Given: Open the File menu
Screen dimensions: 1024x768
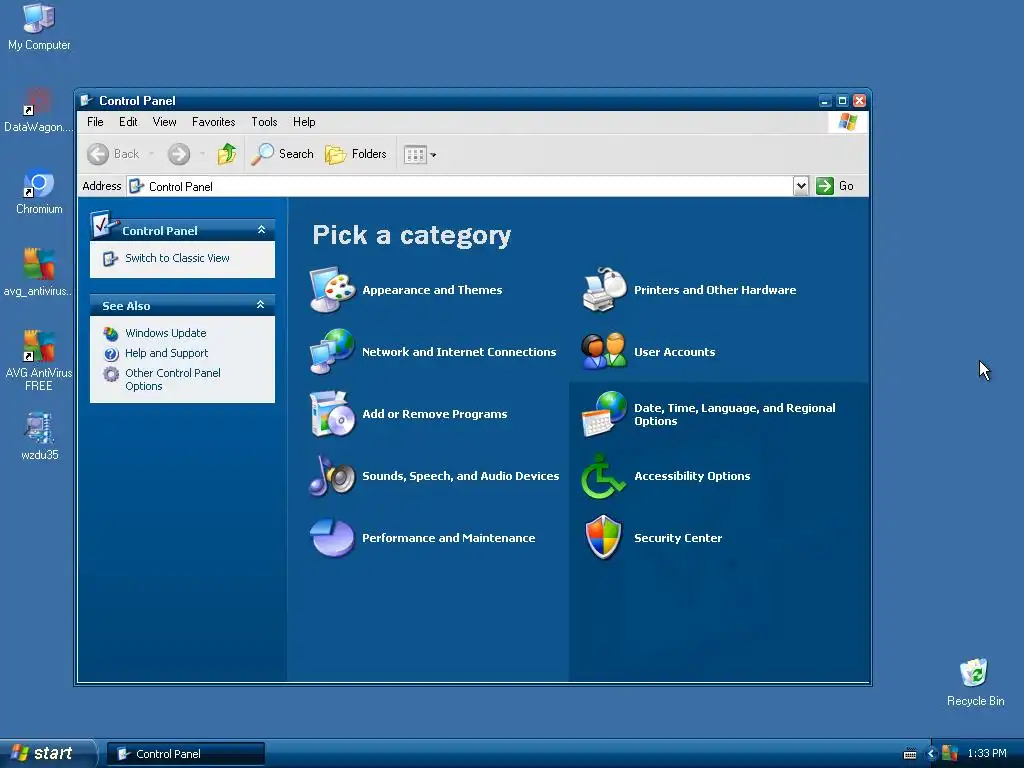Looking at the screenshot, I should click(x=95, y=122).
